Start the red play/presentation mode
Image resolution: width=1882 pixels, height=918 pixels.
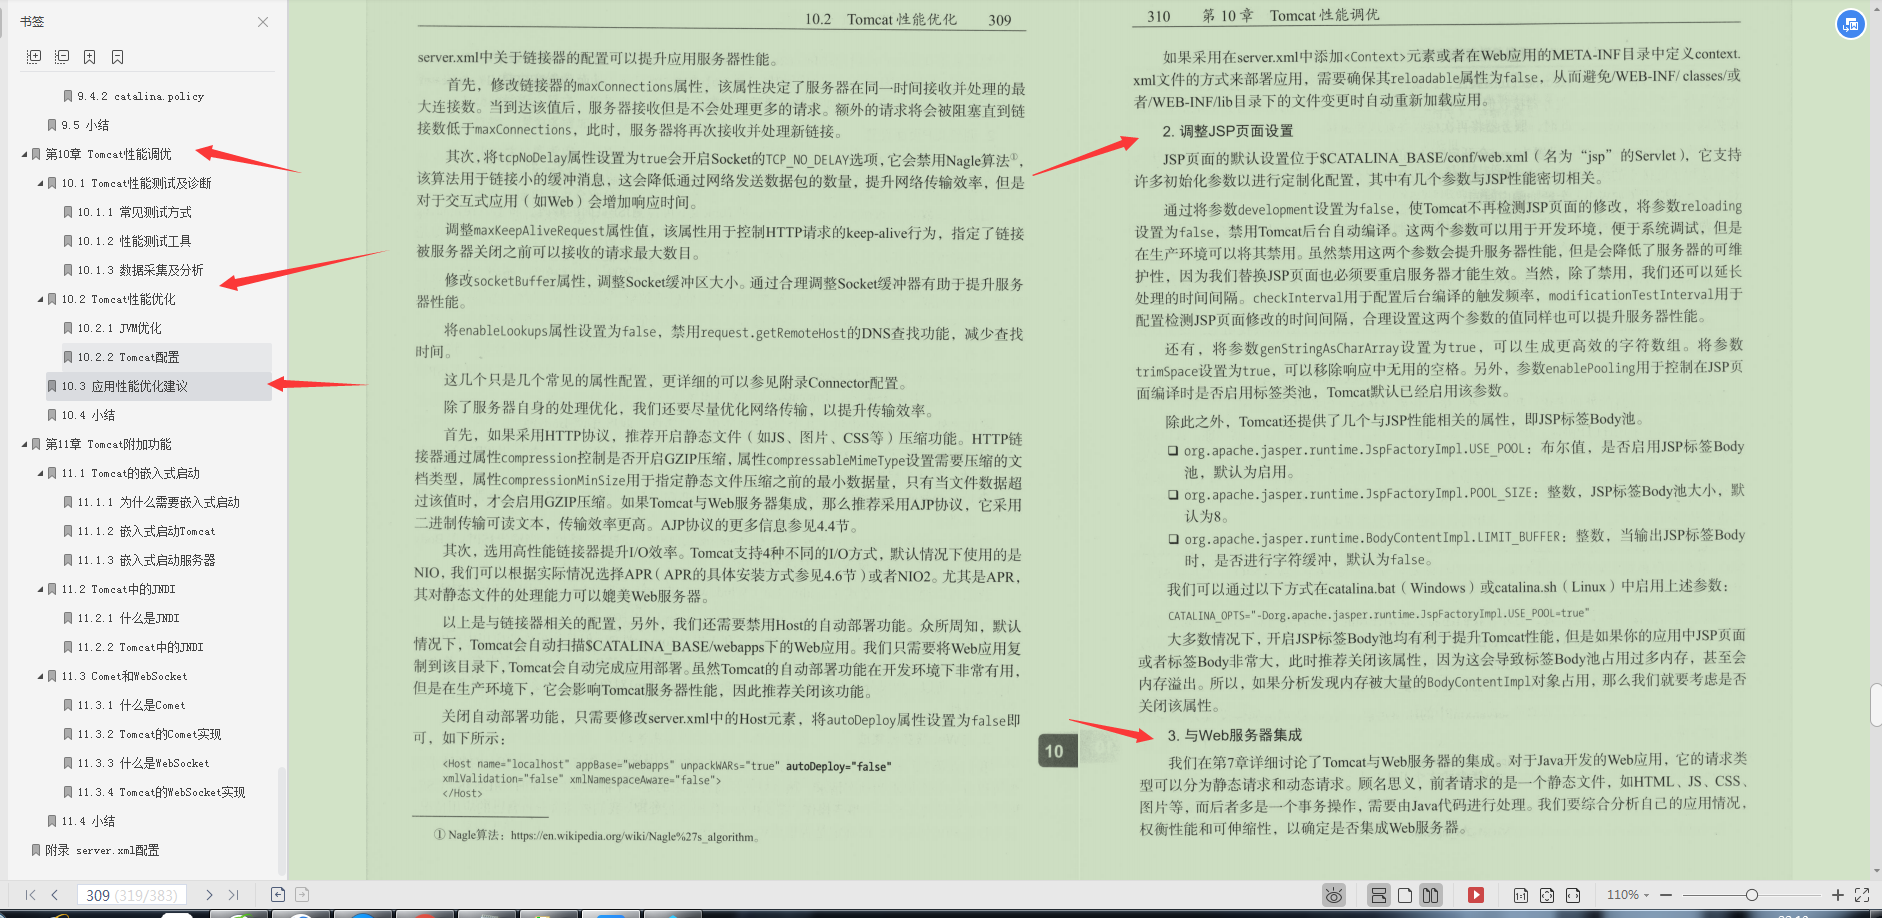click(x=1477, y=895)
